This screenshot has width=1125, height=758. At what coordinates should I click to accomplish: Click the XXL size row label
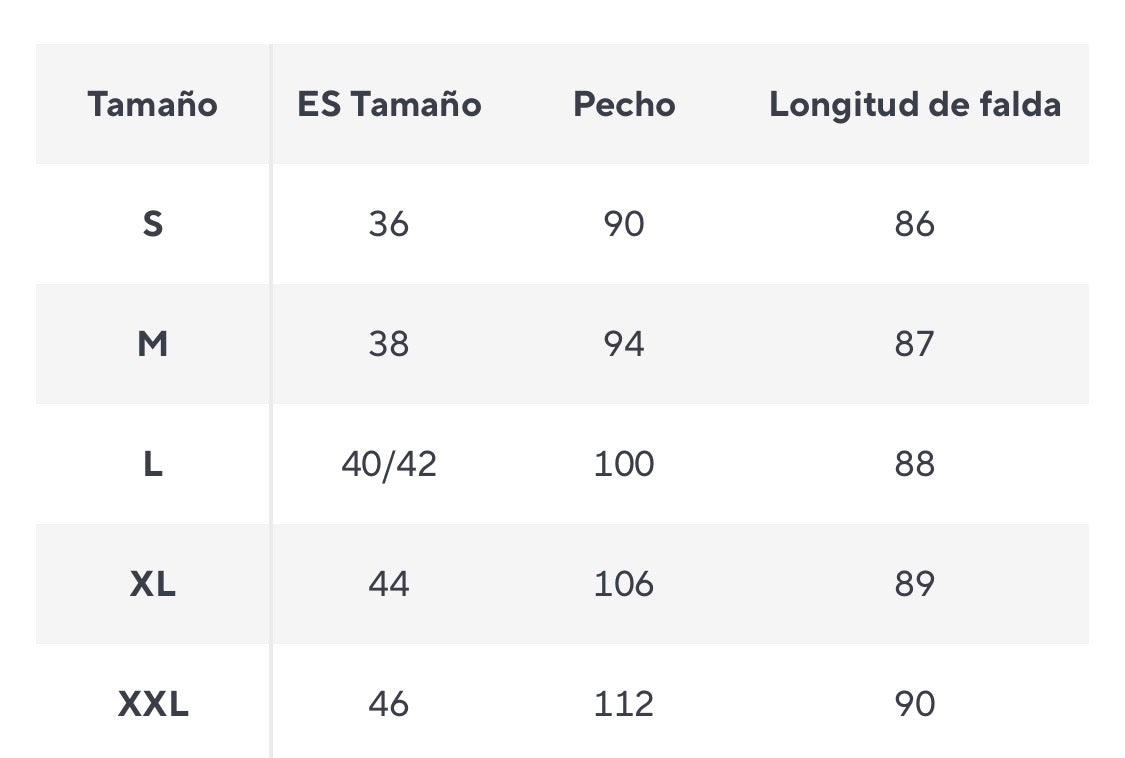pyautogui.click(x=152, y=704)
